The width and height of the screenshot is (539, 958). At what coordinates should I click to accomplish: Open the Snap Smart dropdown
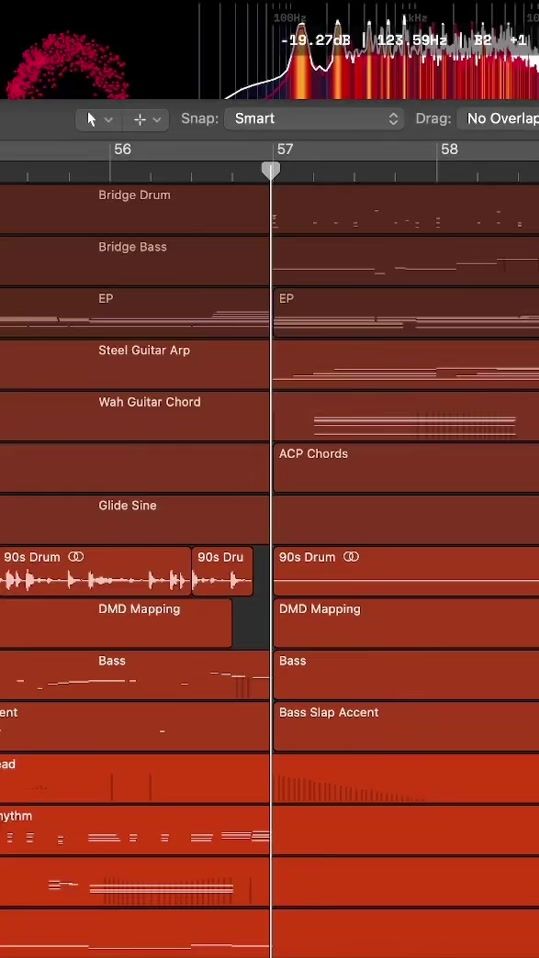click(314, 119)
